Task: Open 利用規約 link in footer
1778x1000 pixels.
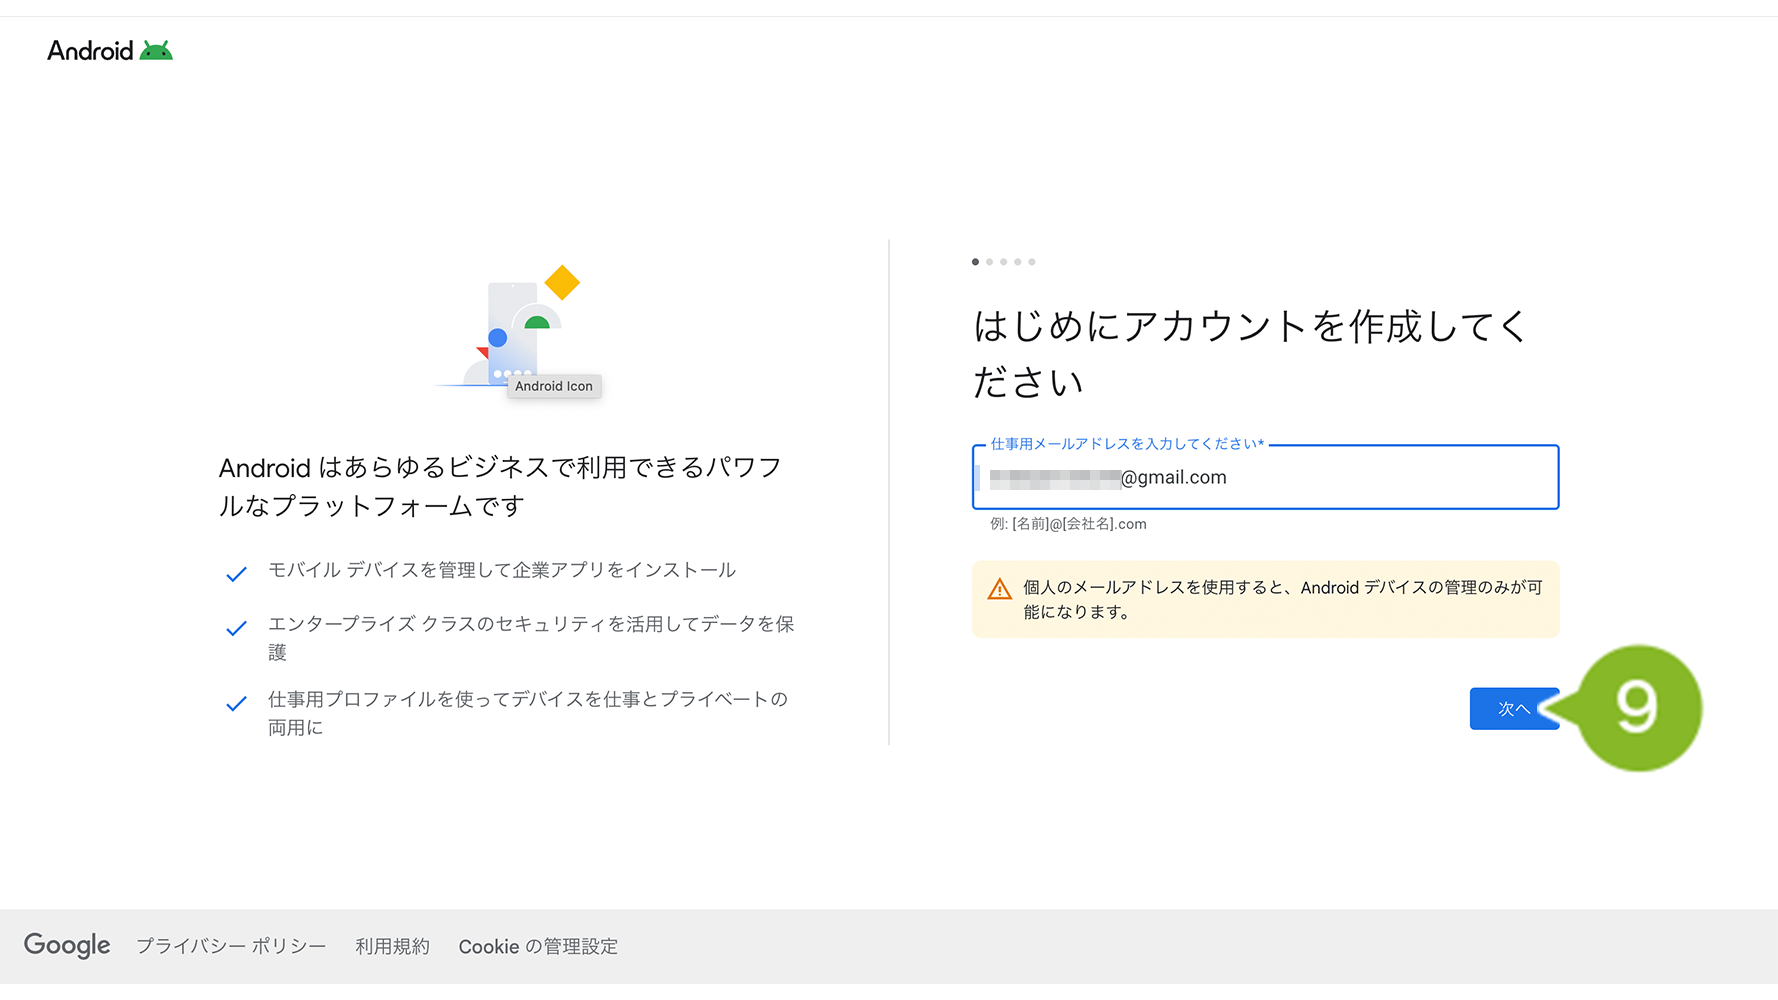Action: [392, 947]
